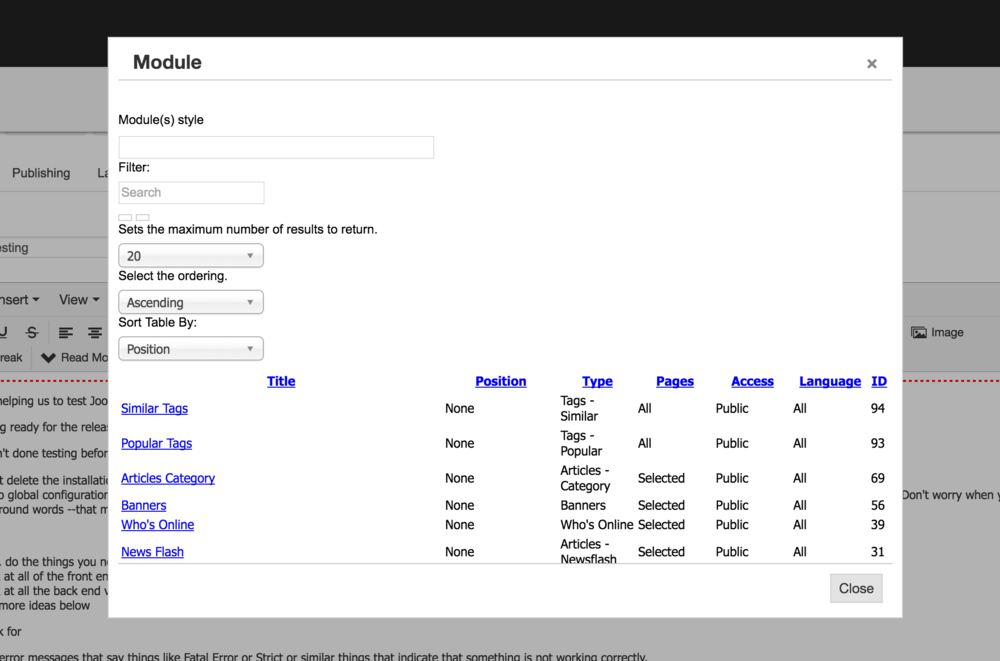Toggle strikethrough in the background editor toolbar

[32, 332]
